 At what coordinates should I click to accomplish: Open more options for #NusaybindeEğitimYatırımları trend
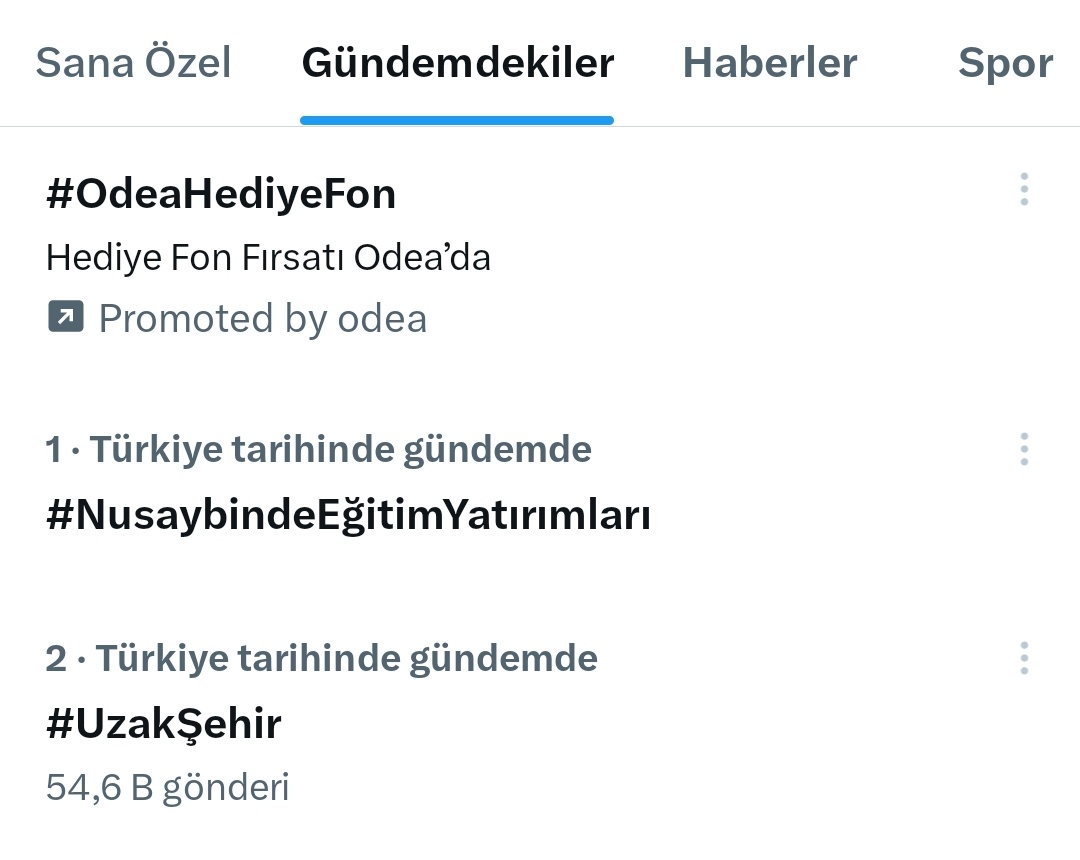pyautogui.click(x=1024, y=450)
